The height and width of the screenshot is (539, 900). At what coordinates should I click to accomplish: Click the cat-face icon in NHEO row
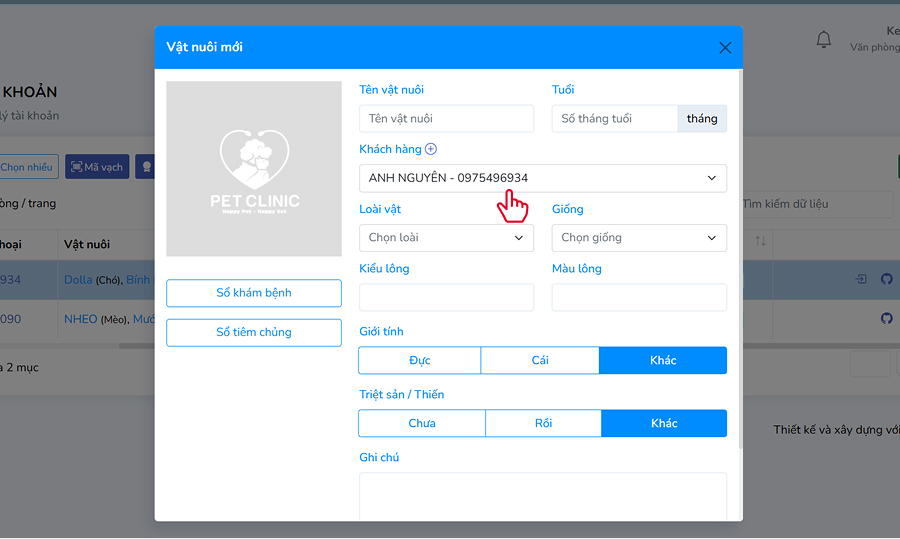point(886,319)
